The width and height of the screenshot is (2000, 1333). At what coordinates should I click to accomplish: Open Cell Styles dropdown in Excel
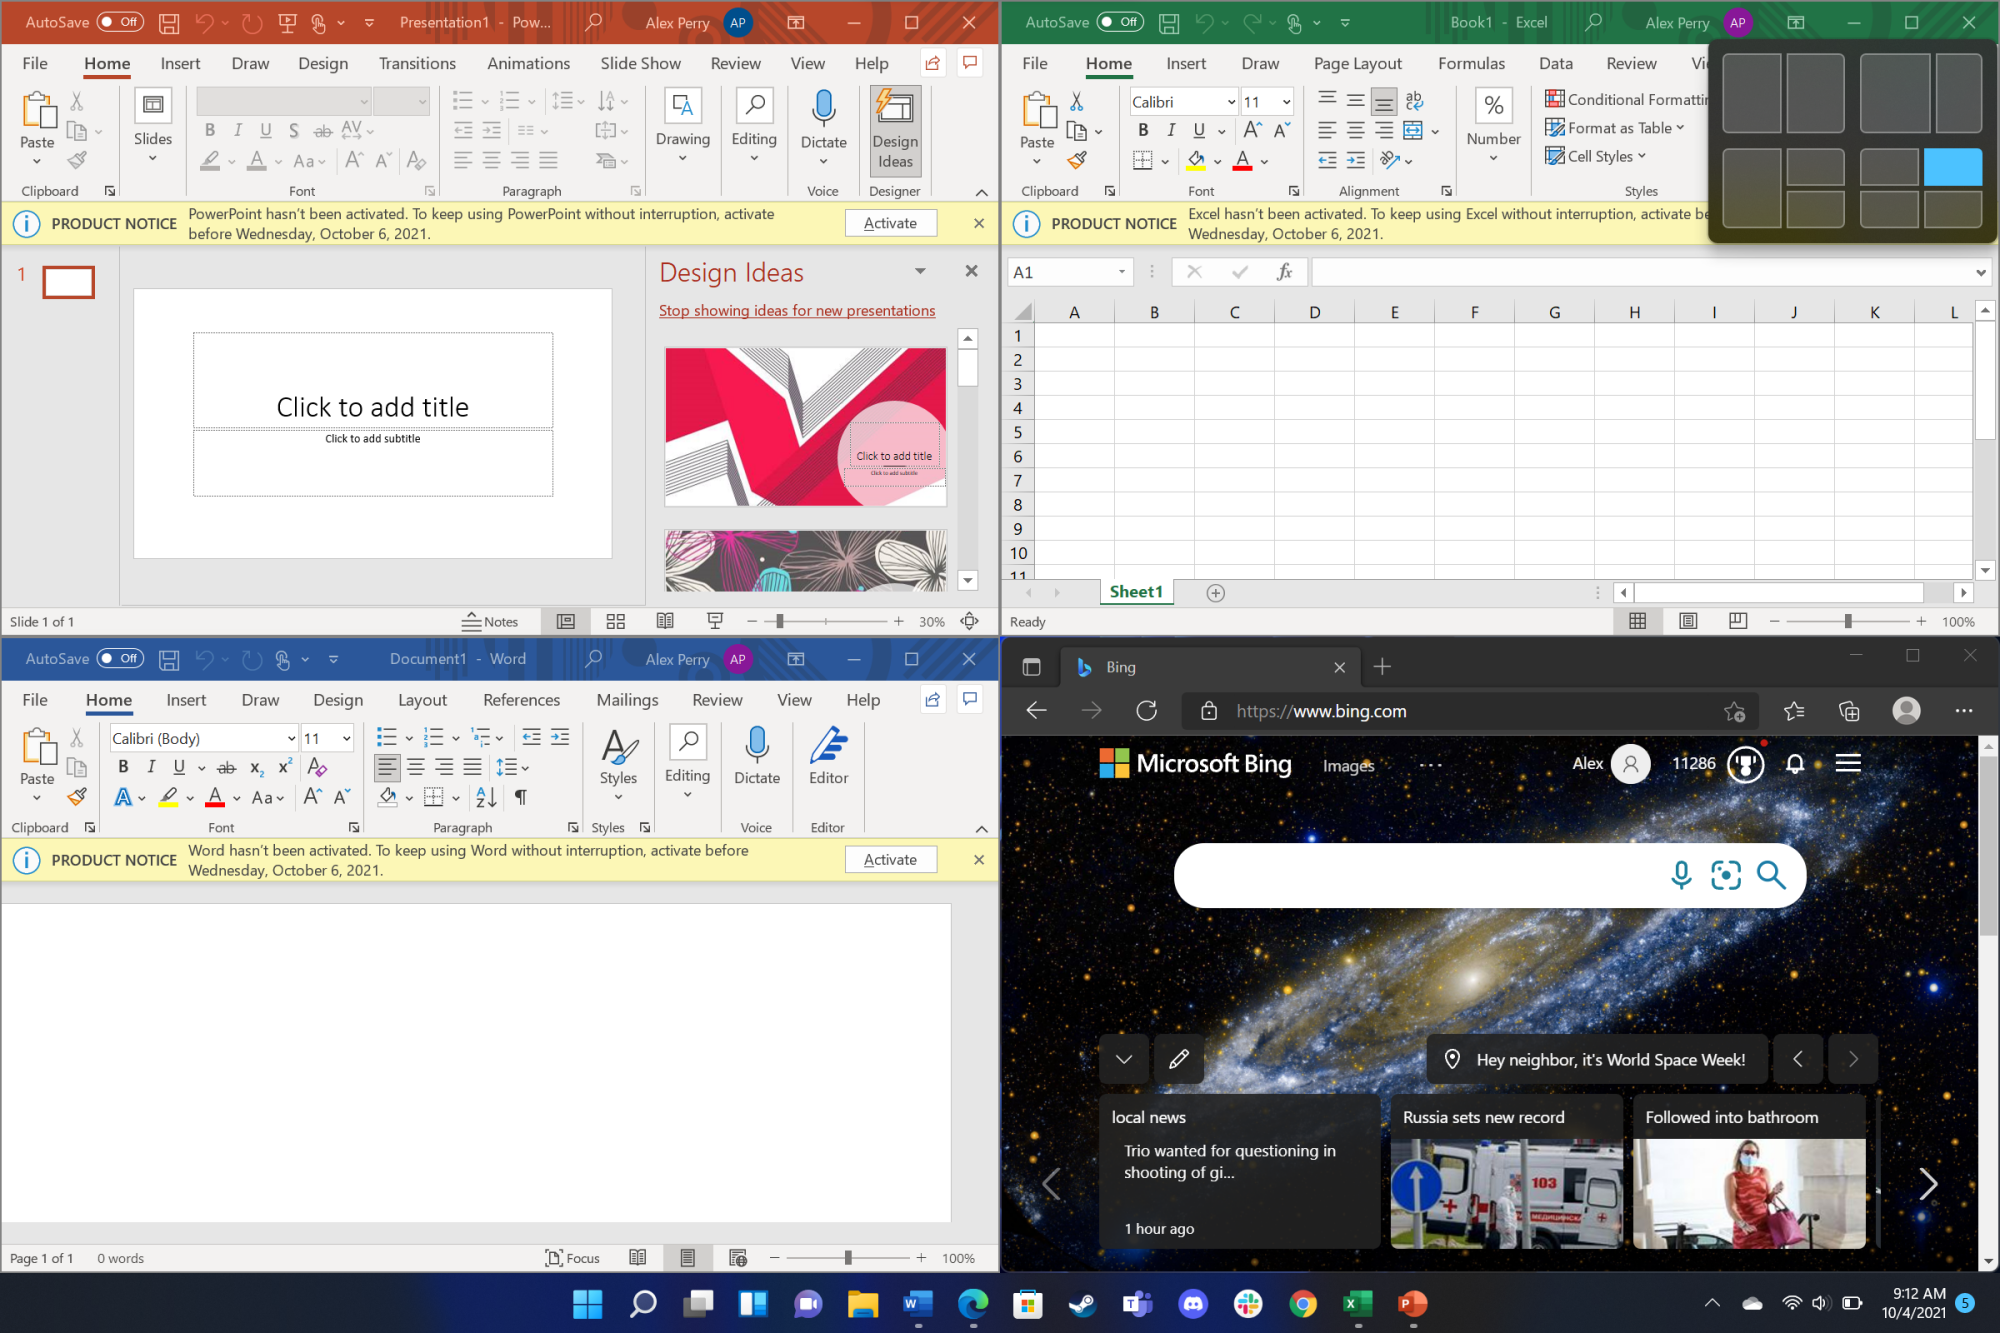(1595, 156)
